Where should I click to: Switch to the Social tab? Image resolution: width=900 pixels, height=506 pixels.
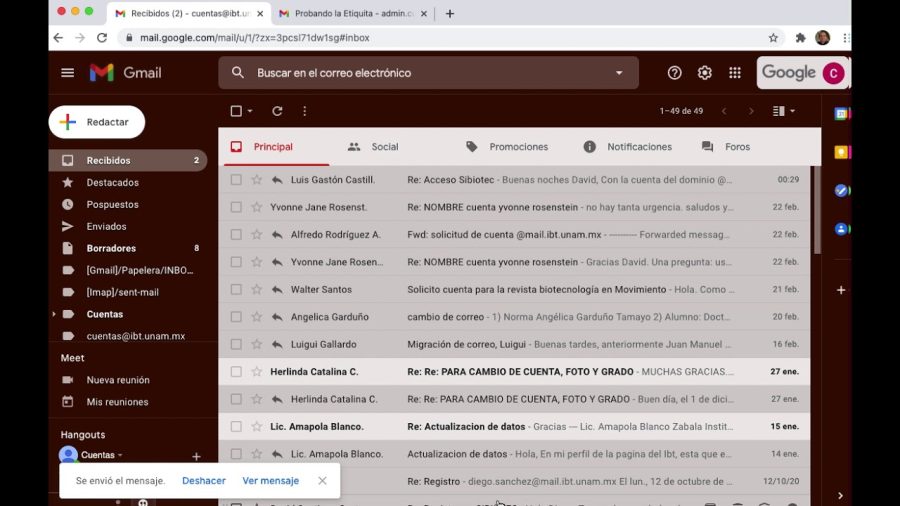click(x=384, y=147)
